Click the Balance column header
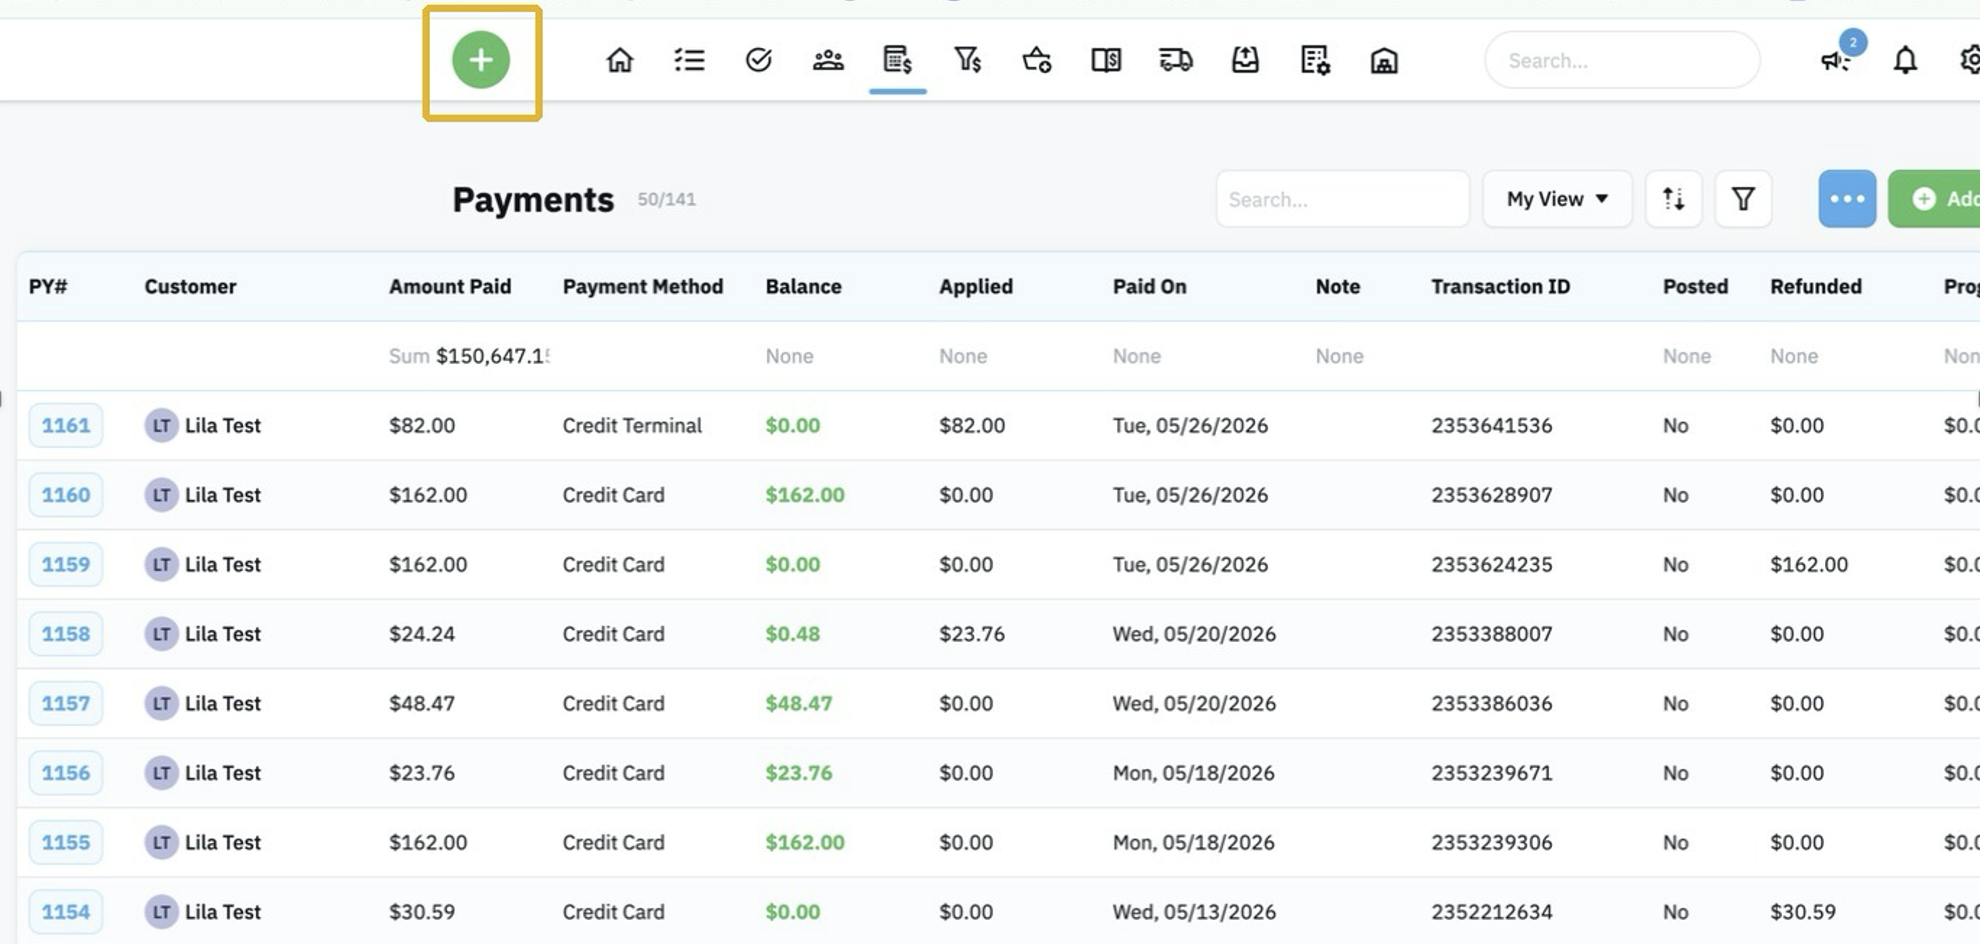Image resolution: width=1980 pixels, height=944 pixels. [x=804, y=287]
